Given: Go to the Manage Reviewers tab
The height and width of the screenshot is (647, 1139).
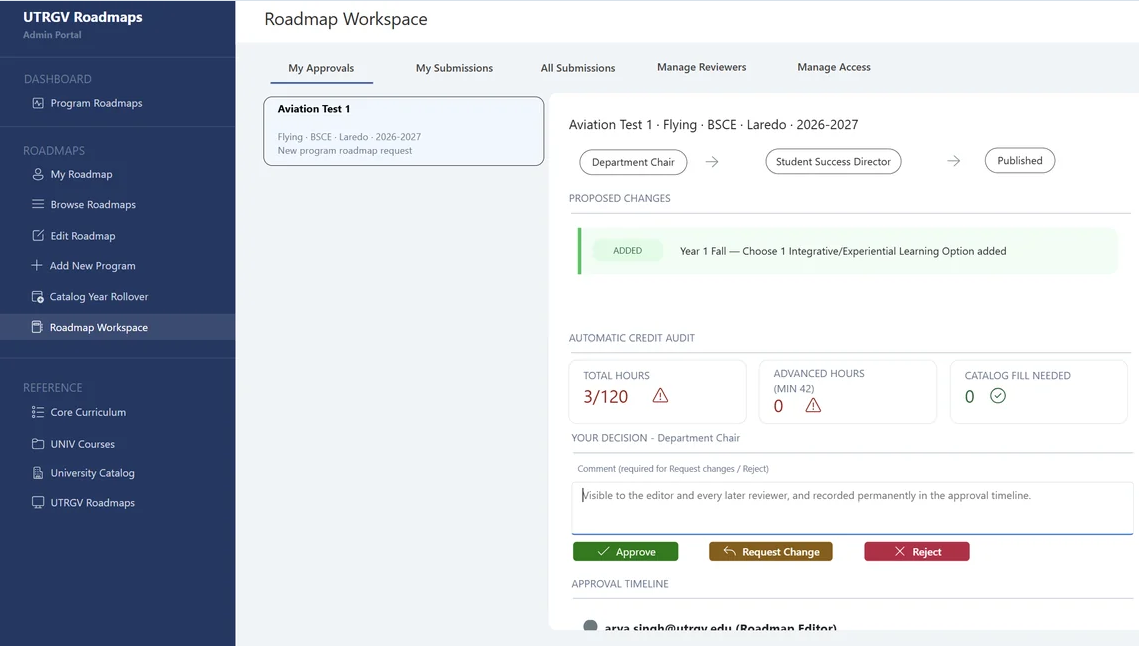Looking at the screenshot, I should pos(702,67).
